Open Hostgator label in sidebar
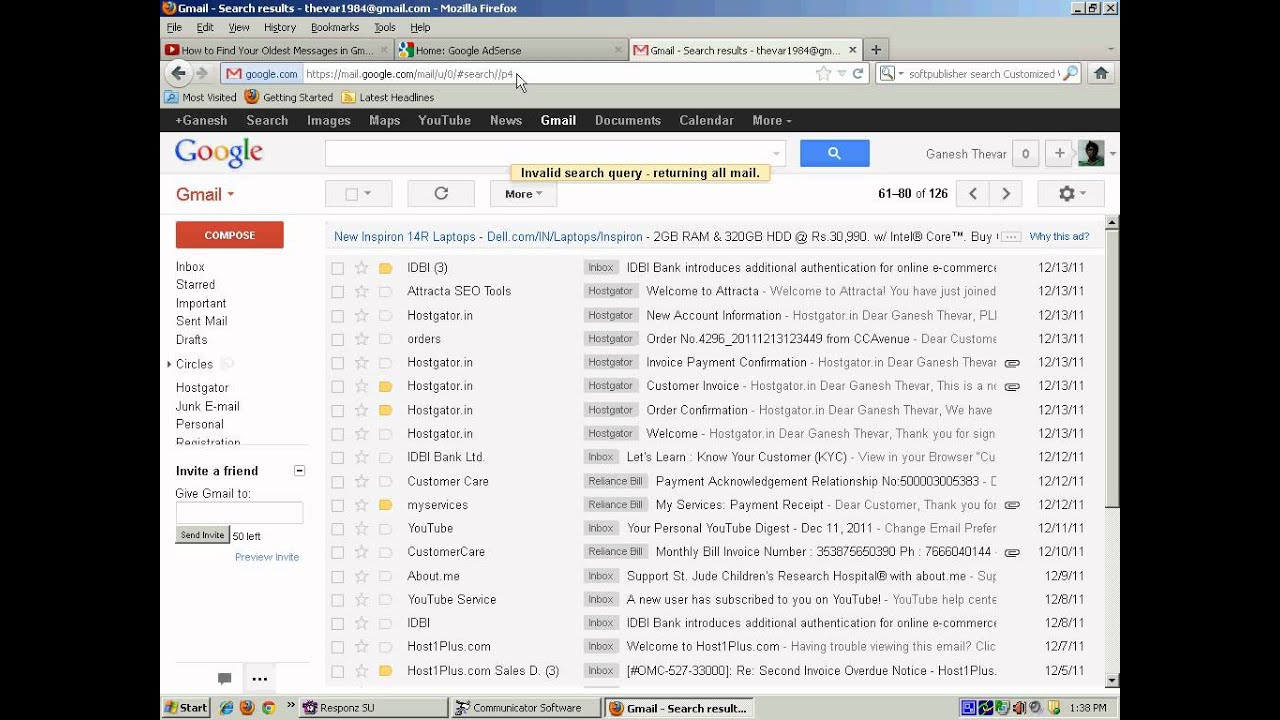The width and height of the screenshot is (1280, 720). (x=202, y=388)
